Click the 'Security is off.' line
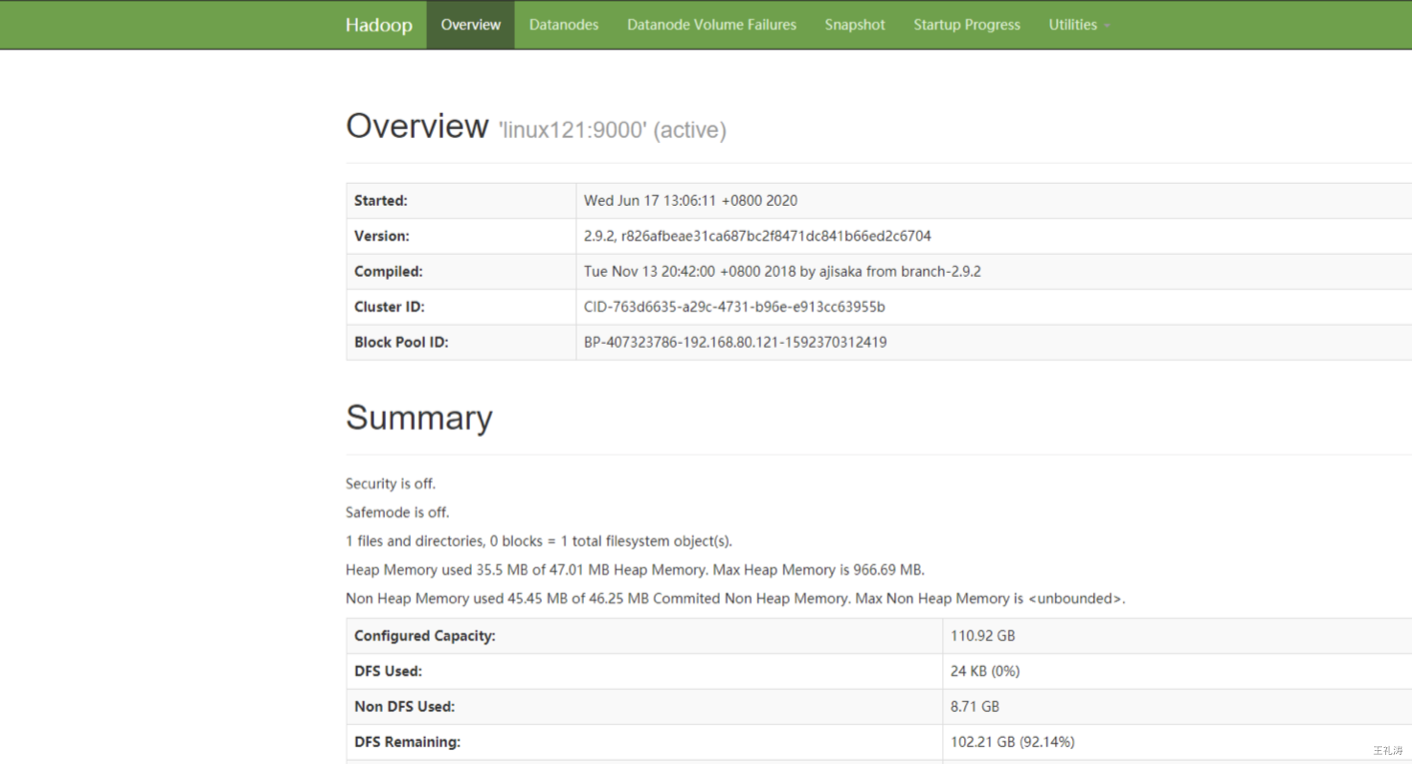 click(x=391, y=484)
